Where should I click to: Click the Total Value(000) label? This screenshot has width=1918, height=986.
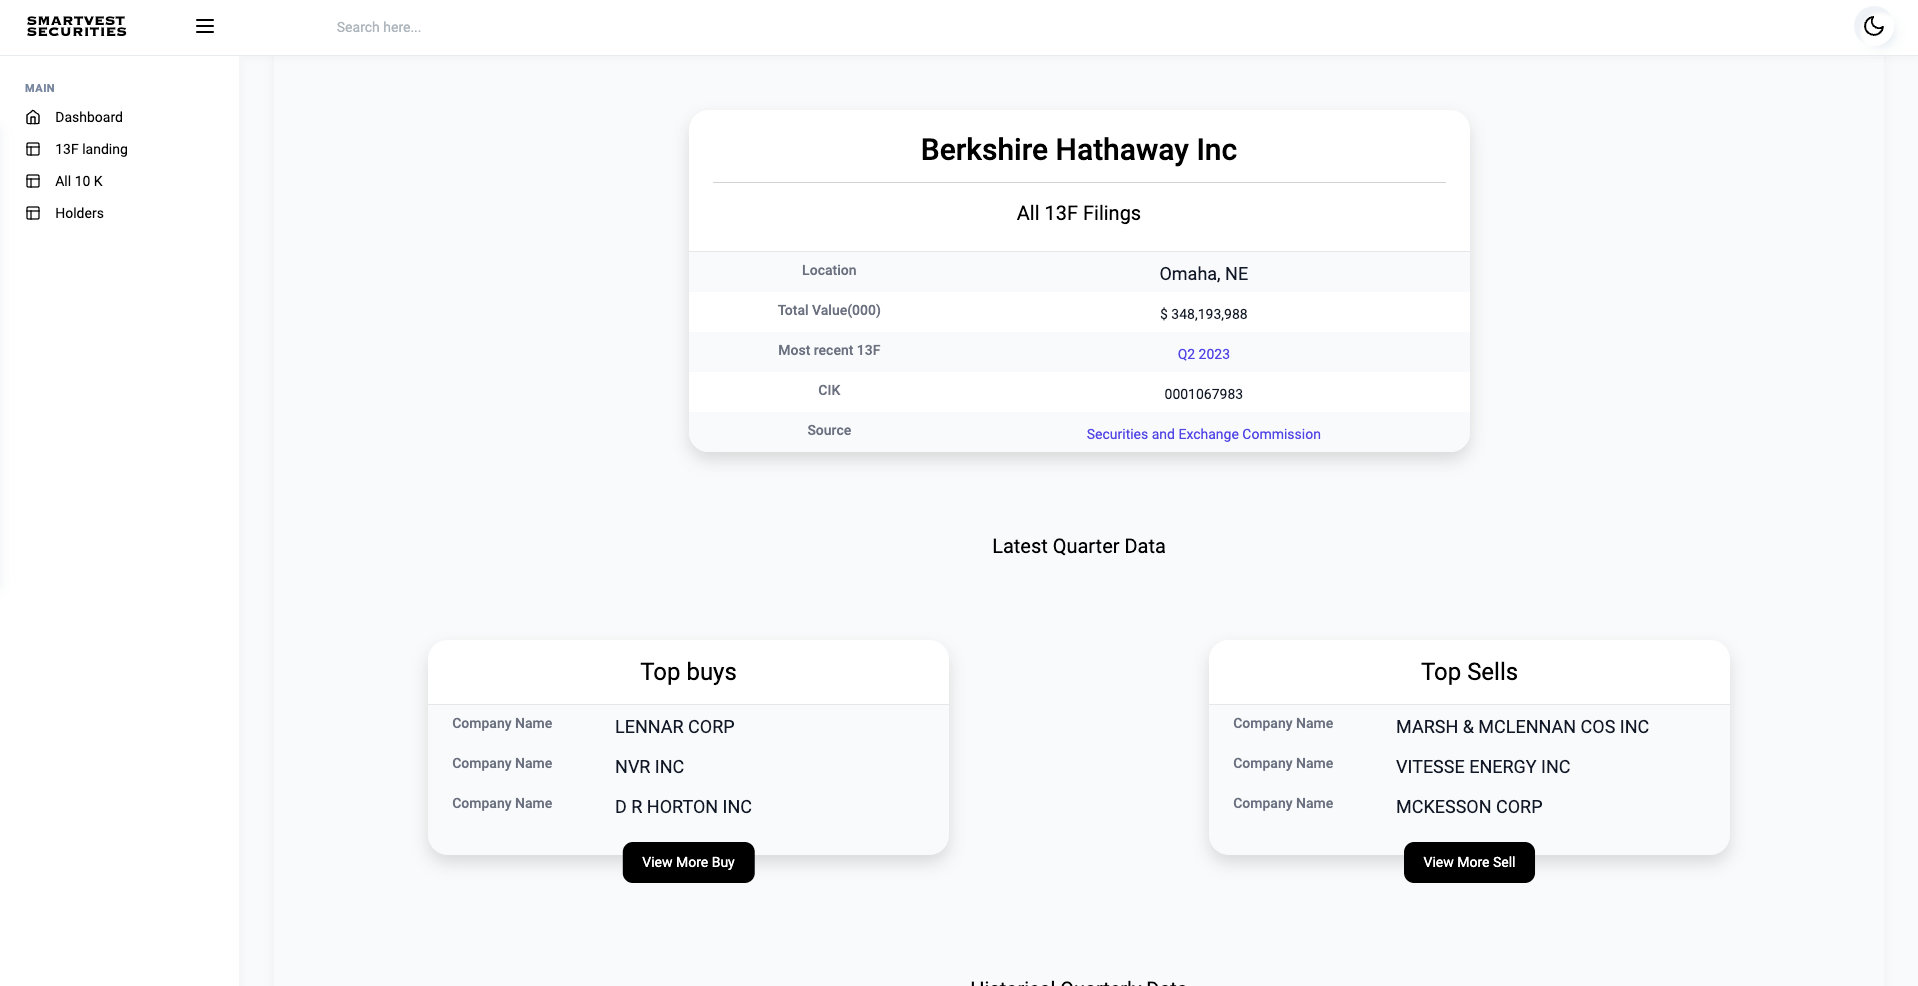click(x=829, y=310)
